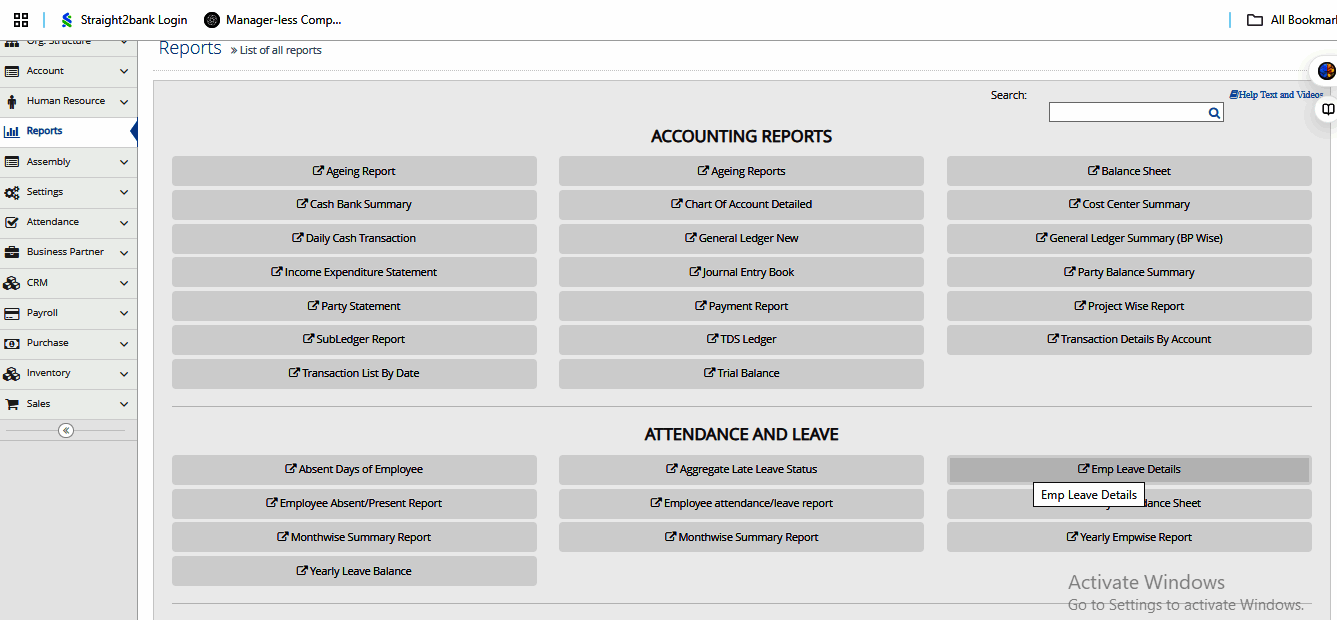Open the Trial Balance report
Viewport: 1337px width, 620px height.
tap(741, 373)
